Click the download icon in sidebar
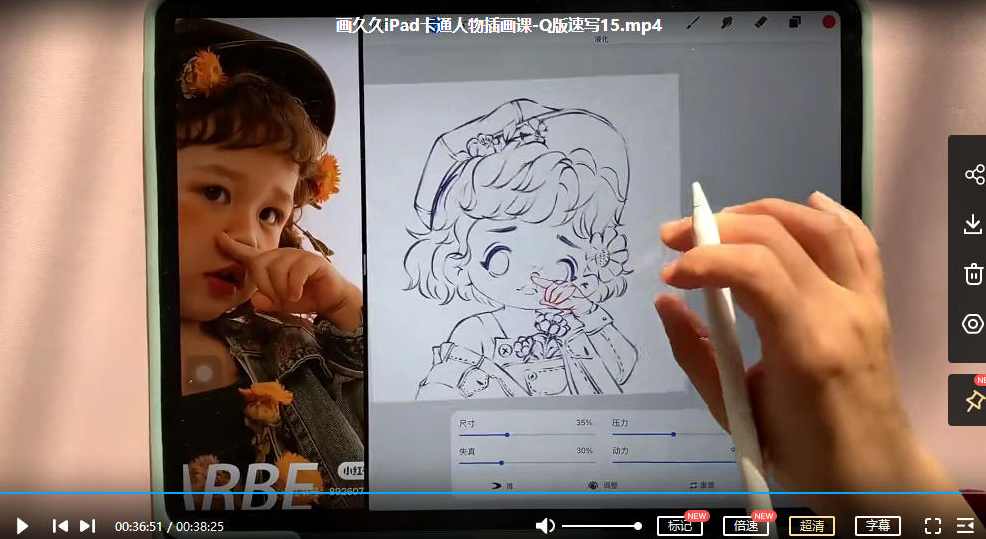Image resolution: width=986 pixels, height=539 pixels. click(x=973, y=224)
